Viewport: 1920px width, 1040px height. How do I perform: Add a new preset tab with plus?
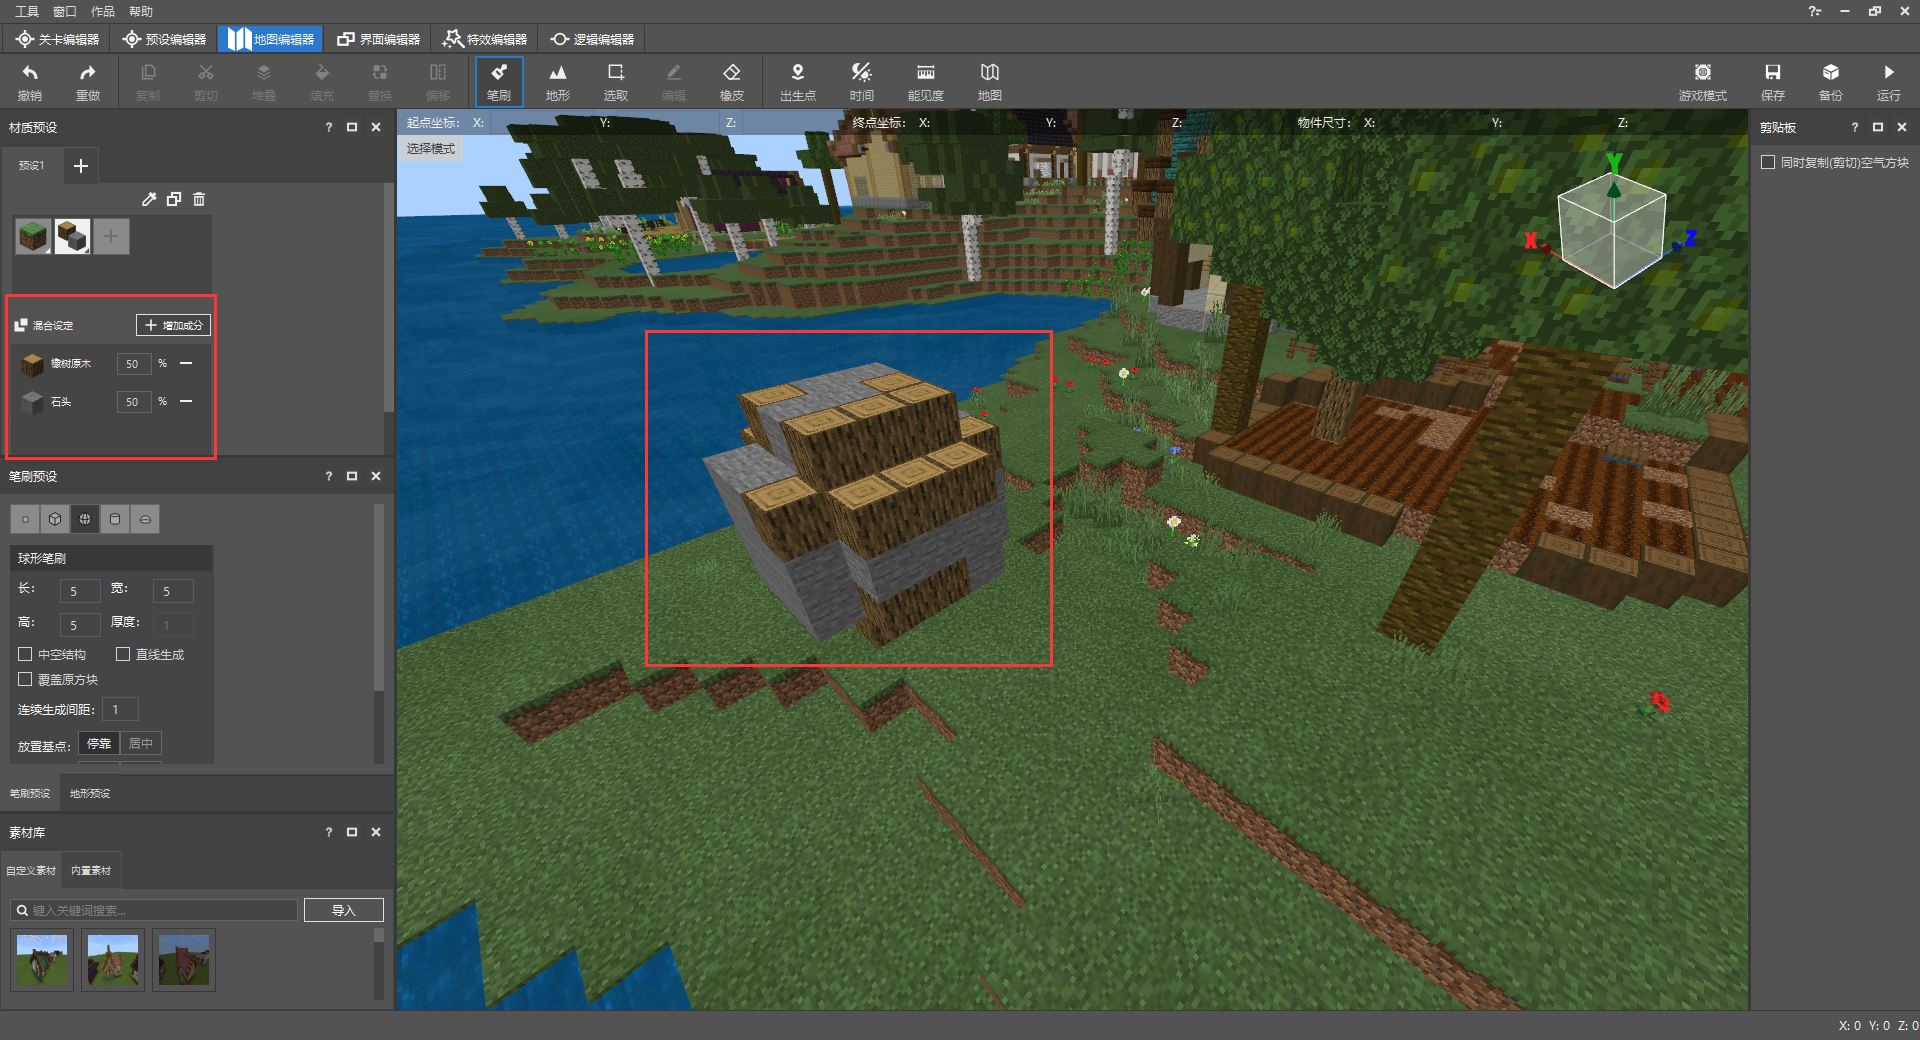(81, 166)
